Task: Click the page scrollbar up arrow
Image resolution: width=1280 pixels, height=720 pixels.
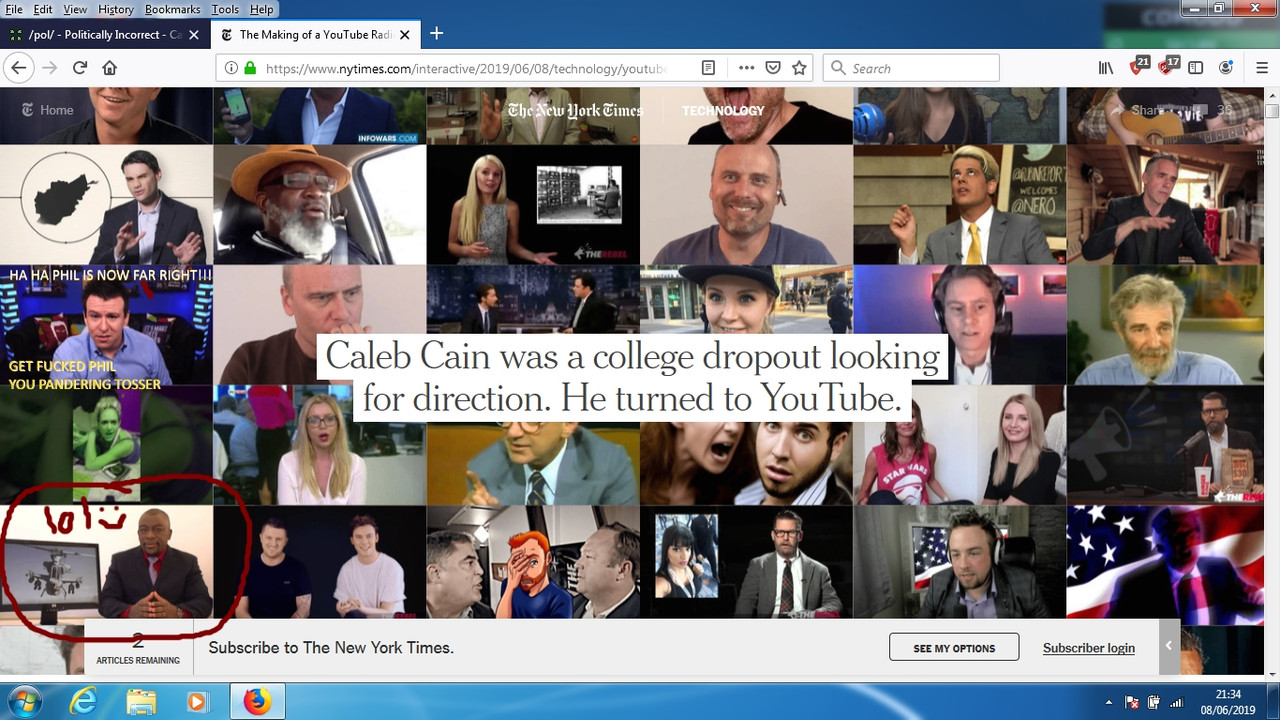Action: (x=1272, y=95)
